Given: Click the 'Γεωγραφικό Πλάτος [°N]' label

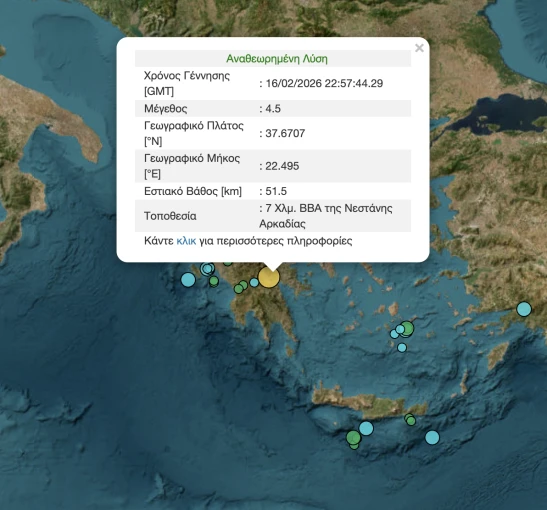Looking at the screenshot, I should (x=194, y=133).
